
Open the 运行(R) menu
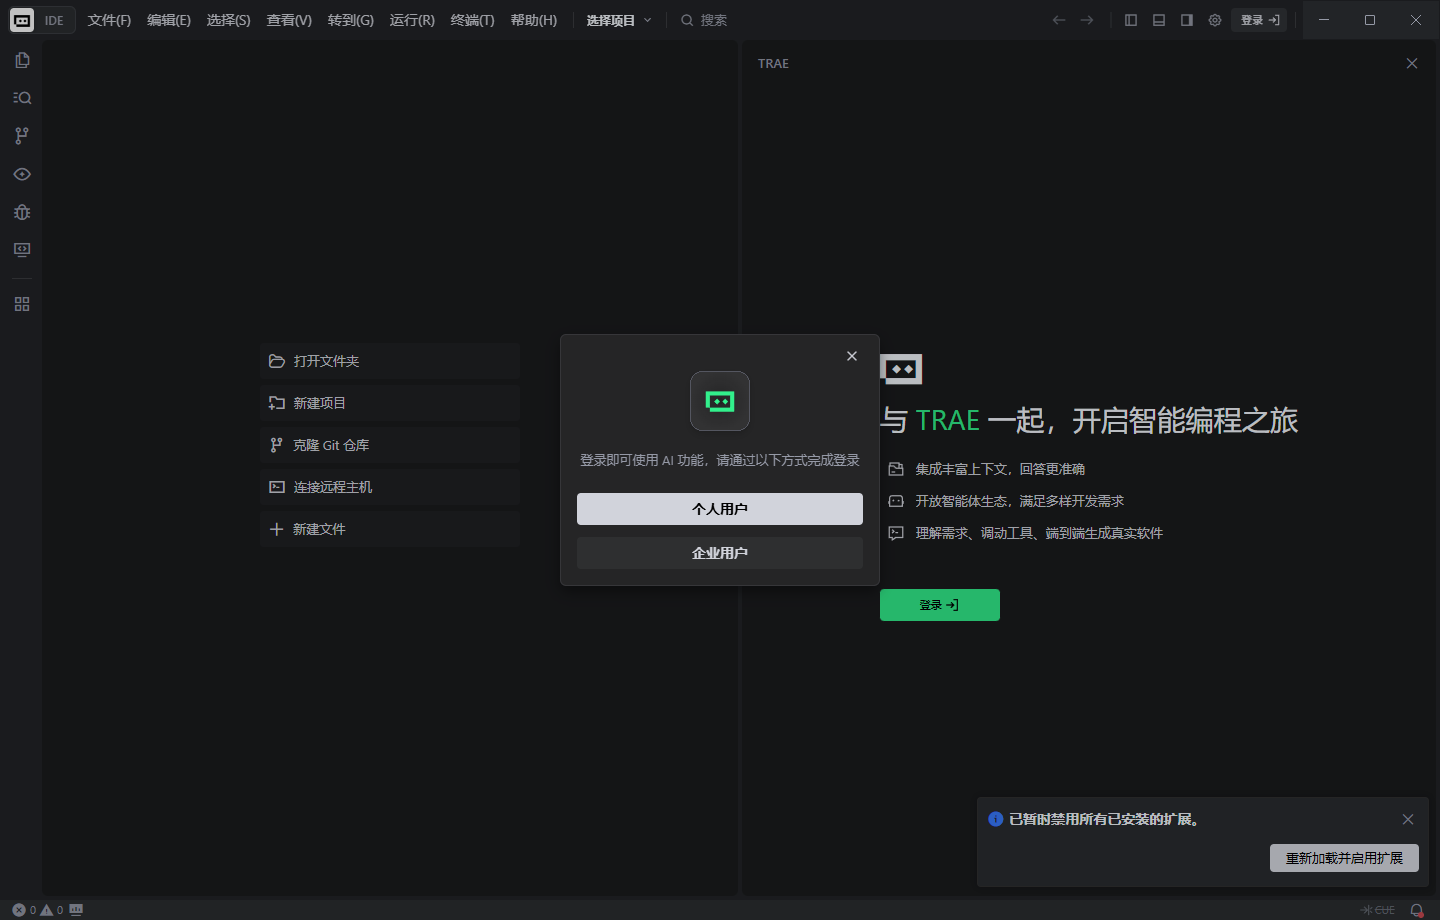[412, 20]
